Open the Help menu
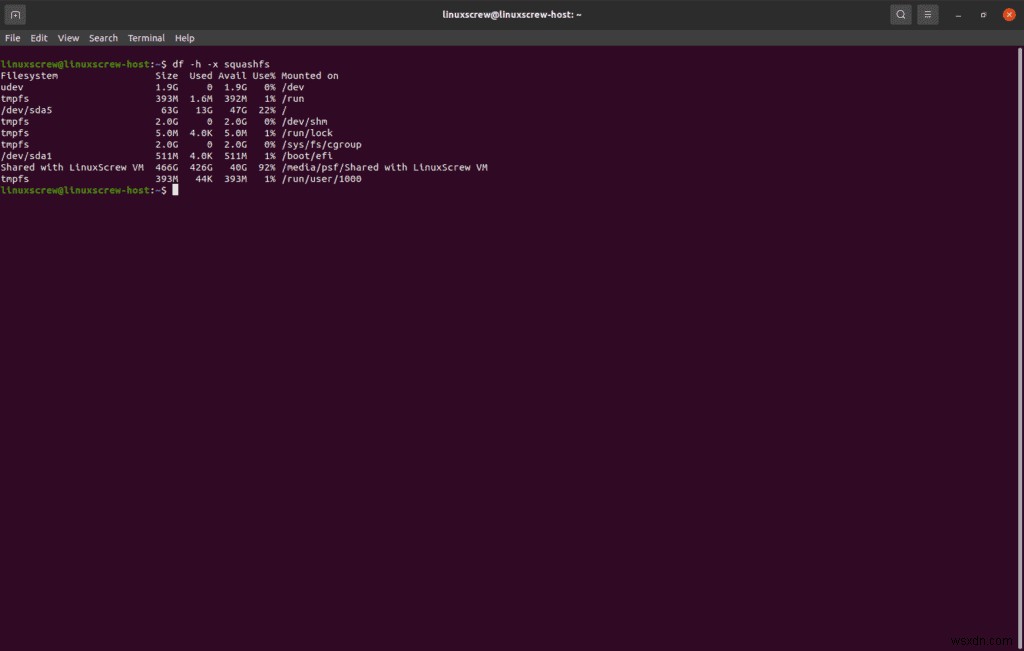Viewport: 1024px width, 651px height. [x=184, y=37]
